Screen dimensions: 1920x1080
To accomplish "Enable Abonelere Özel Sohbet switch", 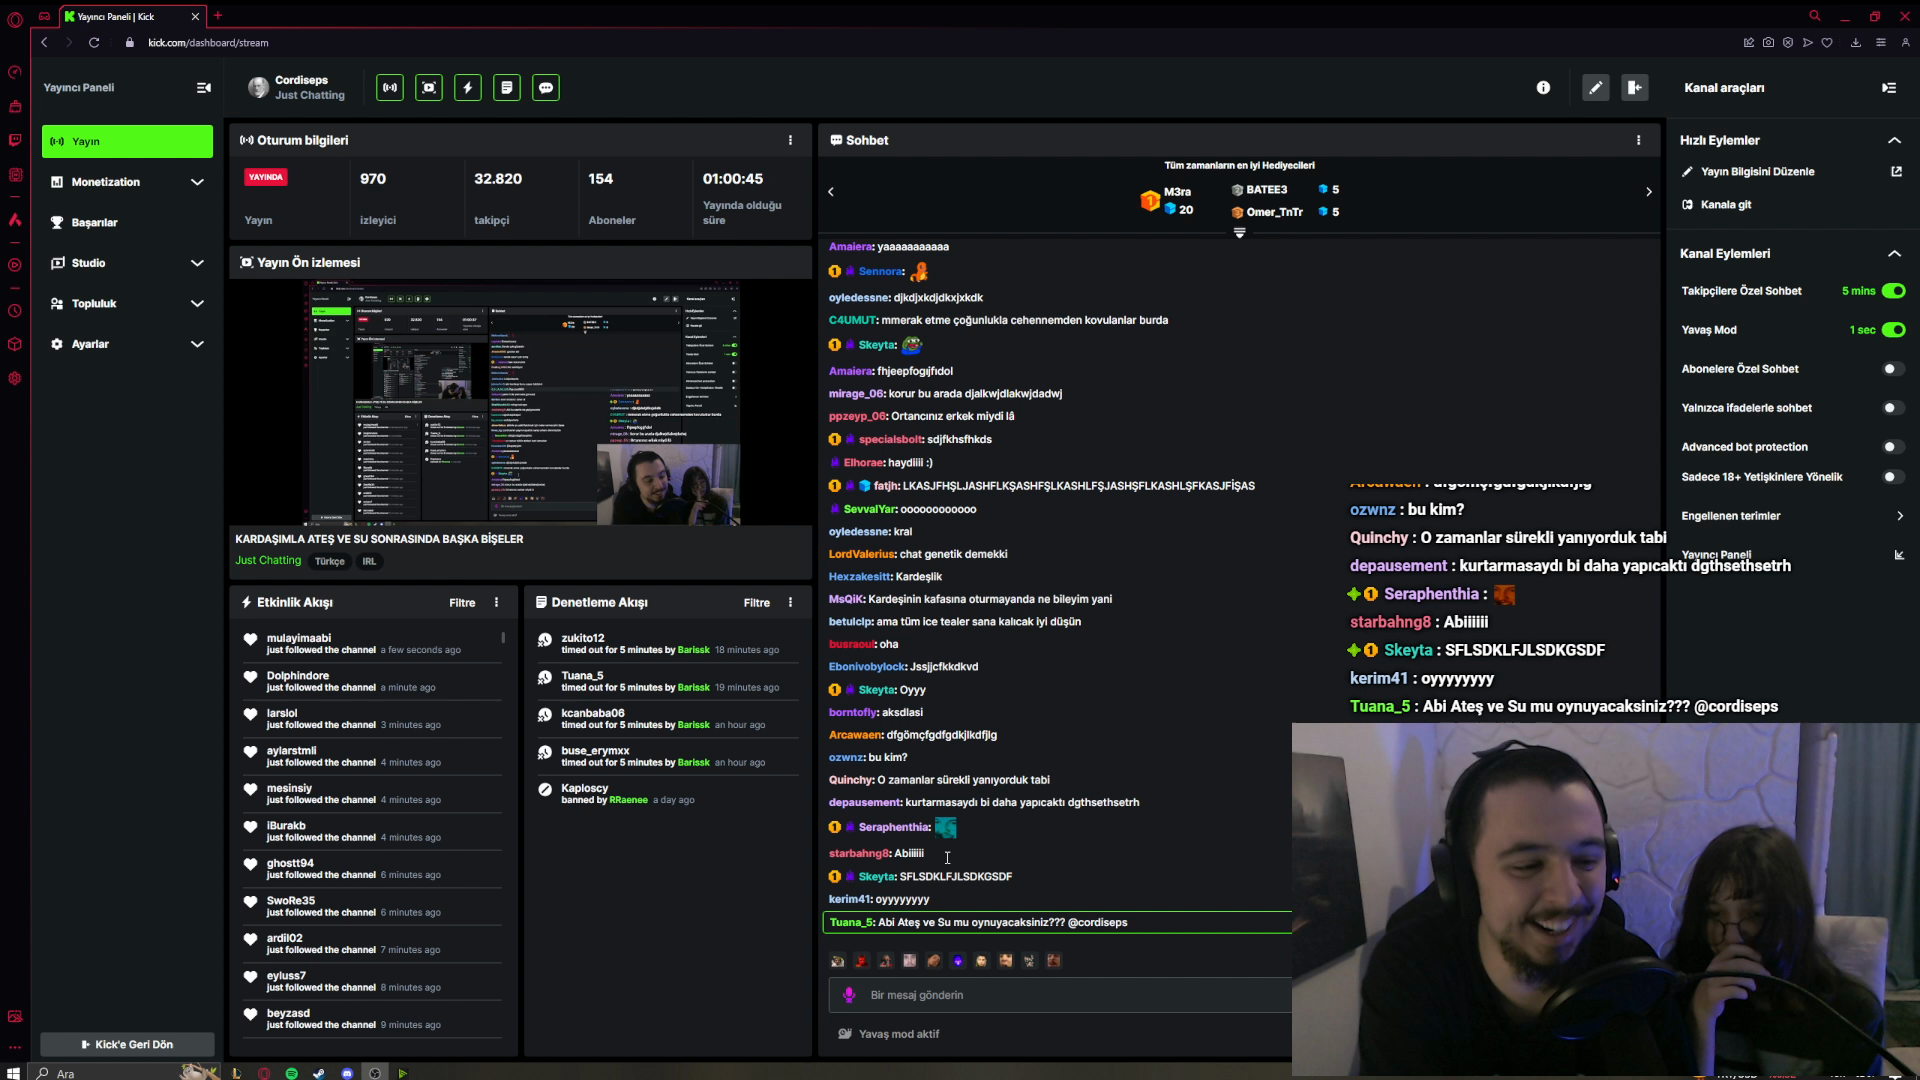I will point(1893,369).
